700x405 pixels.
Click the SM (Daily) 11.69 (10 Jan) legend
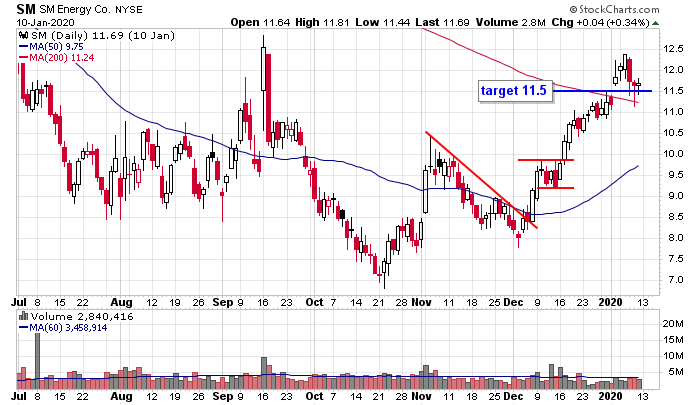coord(102,36)
